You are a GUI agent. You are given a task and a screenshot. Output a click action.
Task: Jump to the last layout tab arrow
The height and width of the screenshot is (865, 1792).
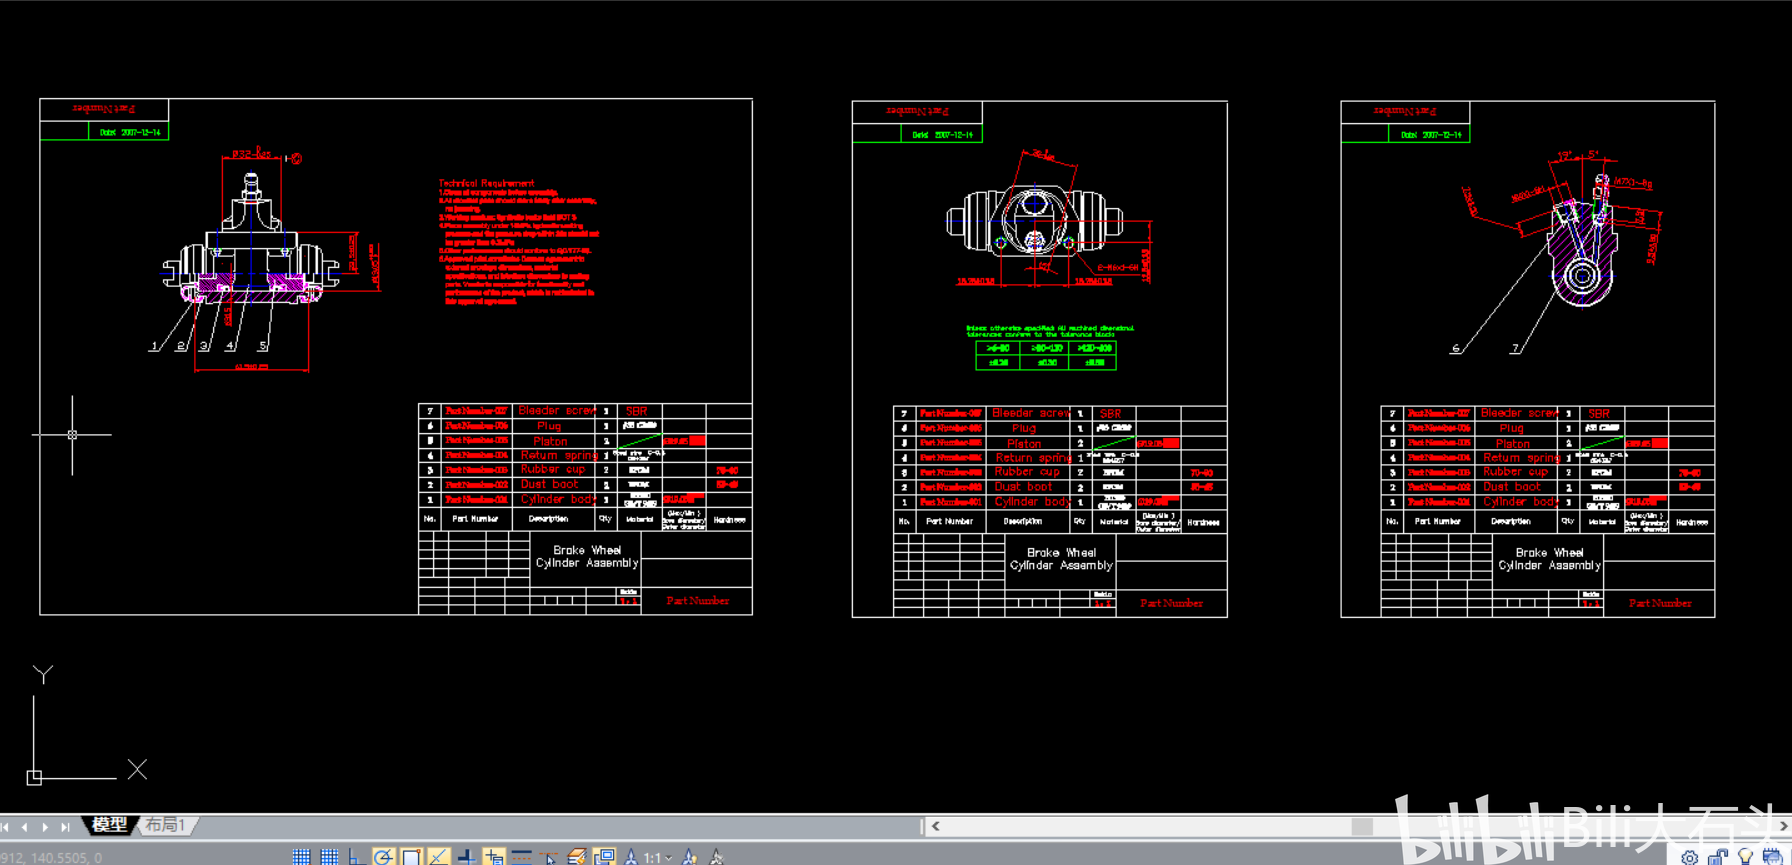(x=65, y=826)
